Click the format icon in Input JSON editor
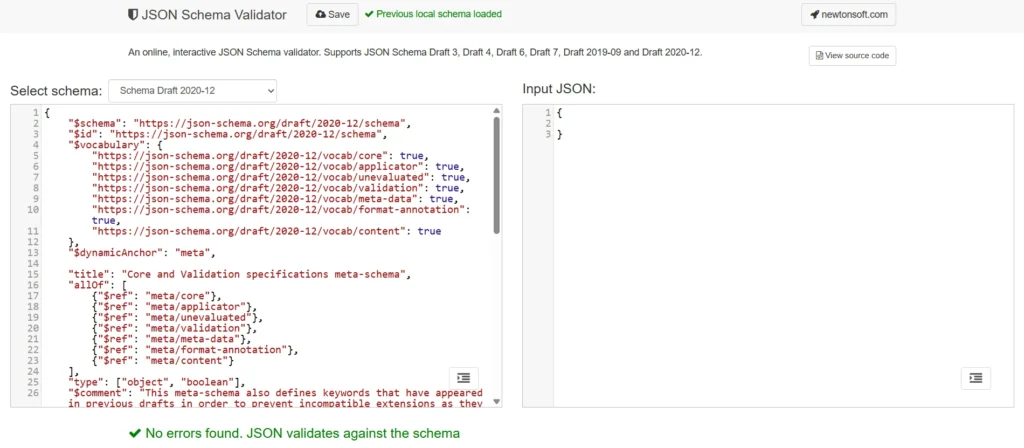The height and width of the screenshot is (448, 1024). (976, 378)
